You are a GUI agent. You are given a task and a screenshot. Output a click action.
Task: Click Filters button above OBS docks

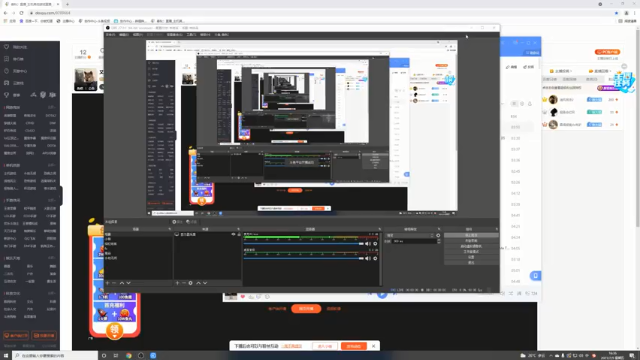(191, 222)
